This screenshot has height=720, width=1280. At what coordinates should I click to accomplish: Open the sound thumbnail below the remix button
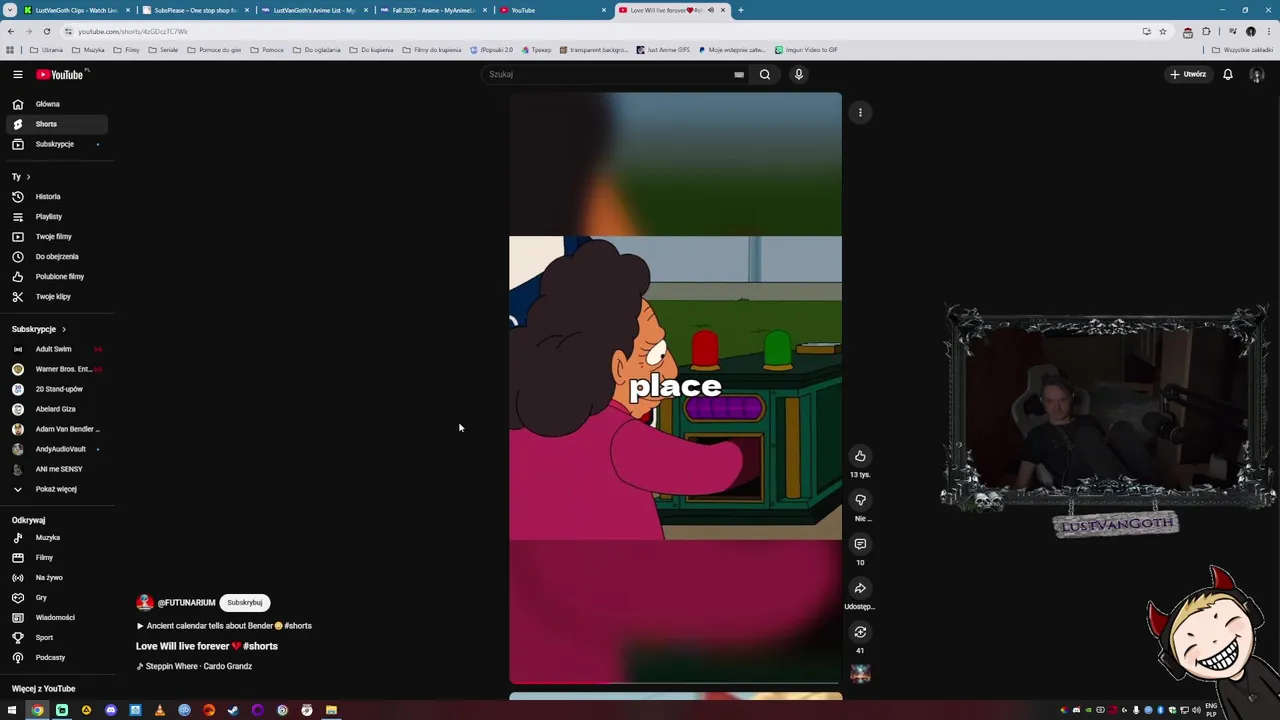(x=860, y=674)
